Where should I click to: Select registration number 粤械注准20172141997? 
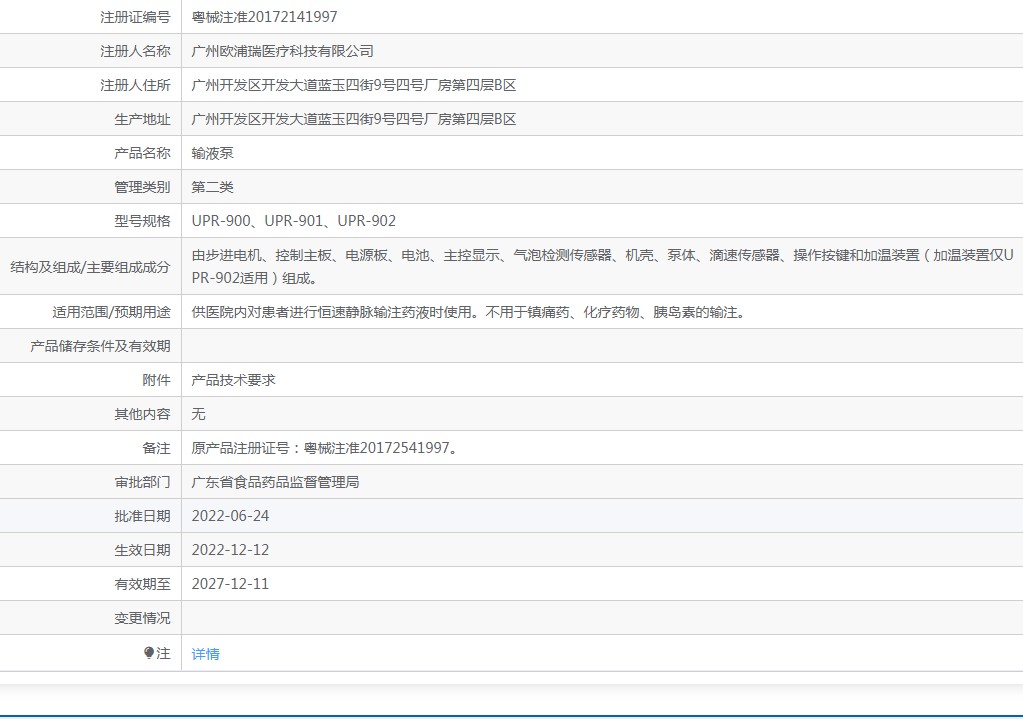264,17
